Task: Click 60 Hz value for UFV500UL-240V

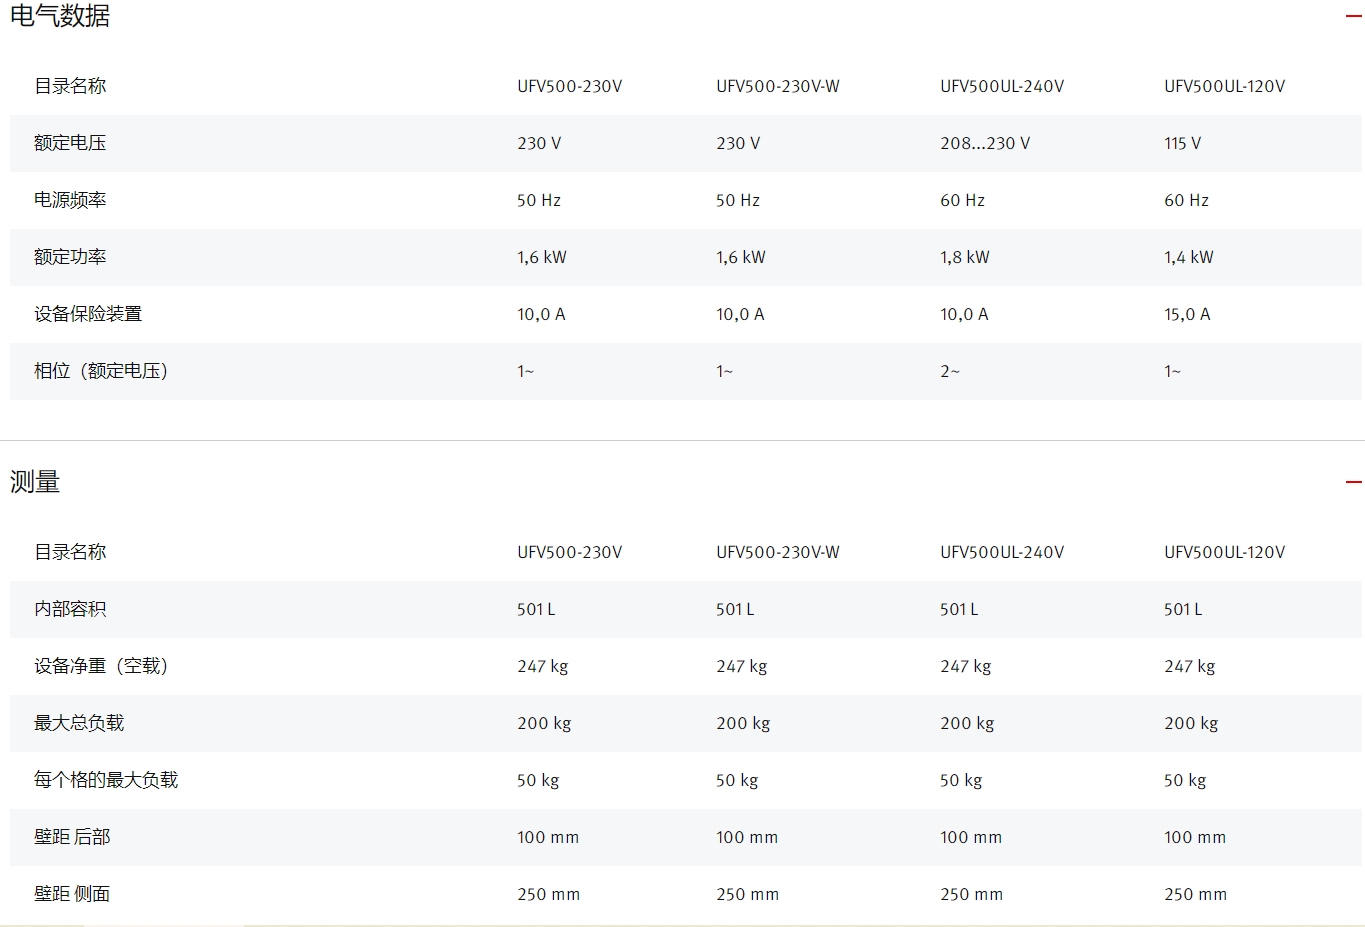Action: [962, 200]
